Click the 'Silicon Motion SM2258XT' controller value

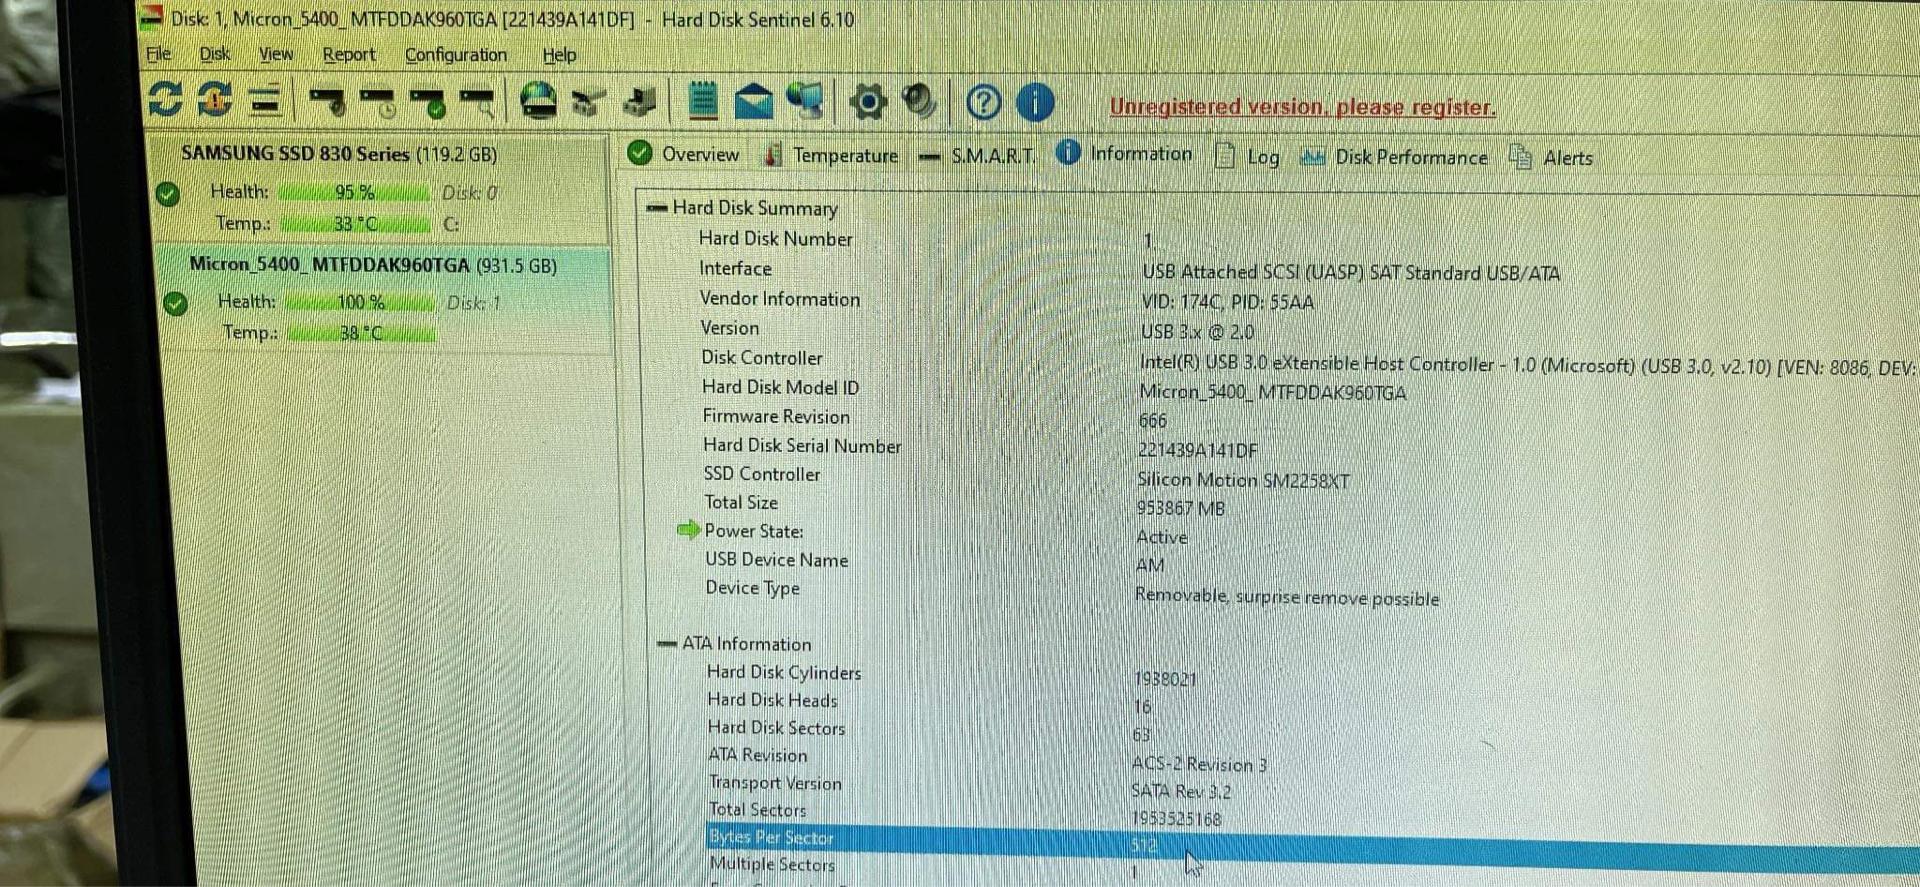click(x=1243, y=480)
